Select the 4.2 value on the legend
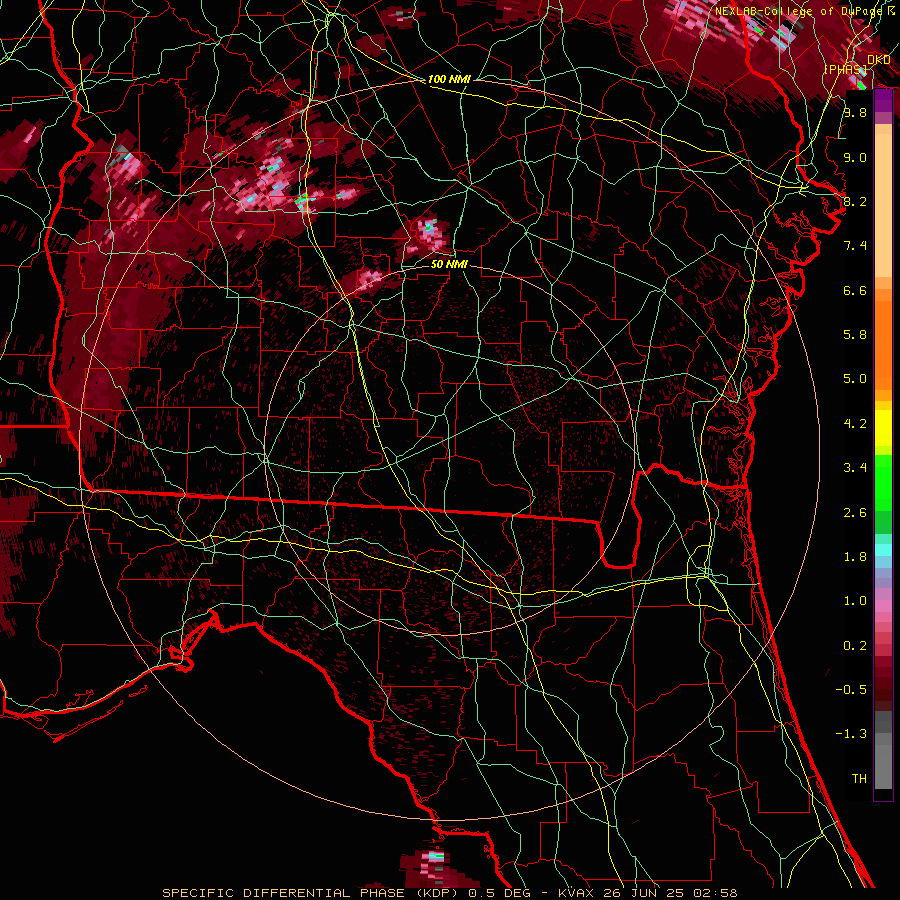This screenshot has width=900, height=900. (x=855, y=424)
